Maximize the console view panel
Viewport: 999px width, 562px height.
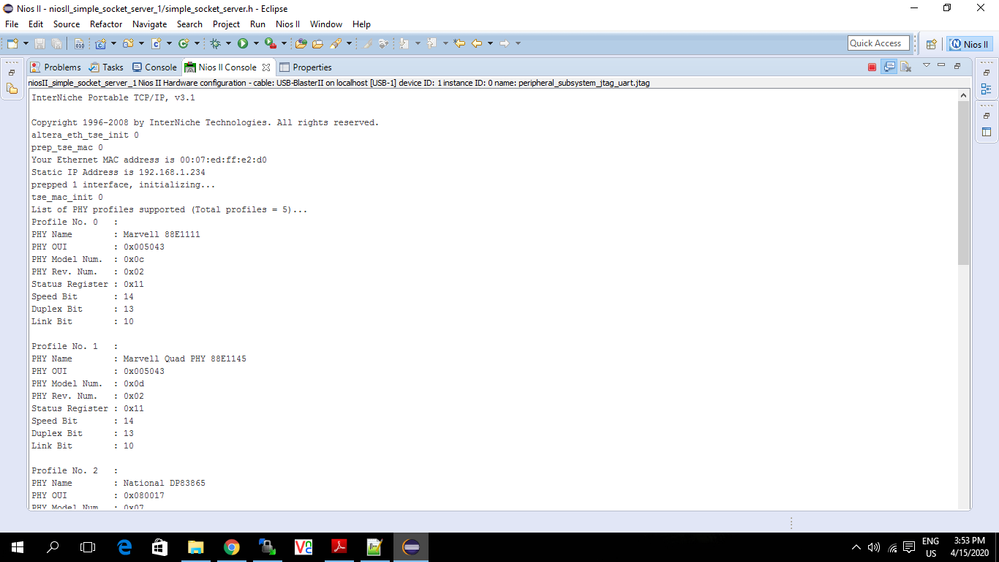[957, 66]
